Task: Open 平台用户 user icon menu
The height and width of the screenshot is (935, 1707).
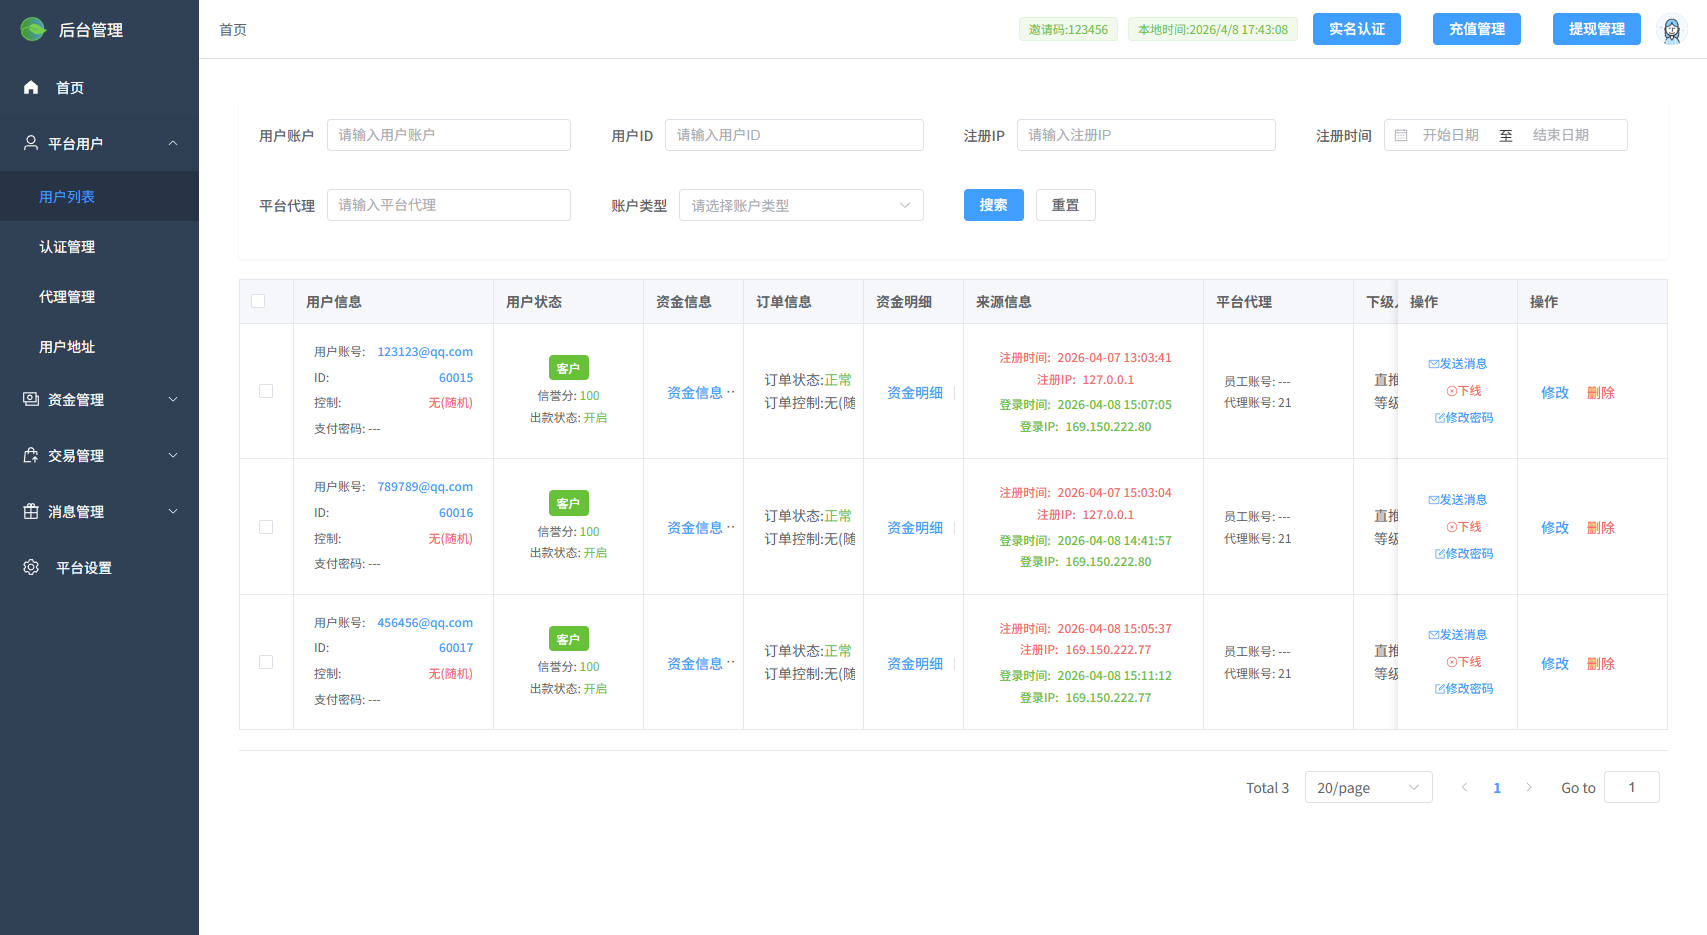Action: click(31, 143)
